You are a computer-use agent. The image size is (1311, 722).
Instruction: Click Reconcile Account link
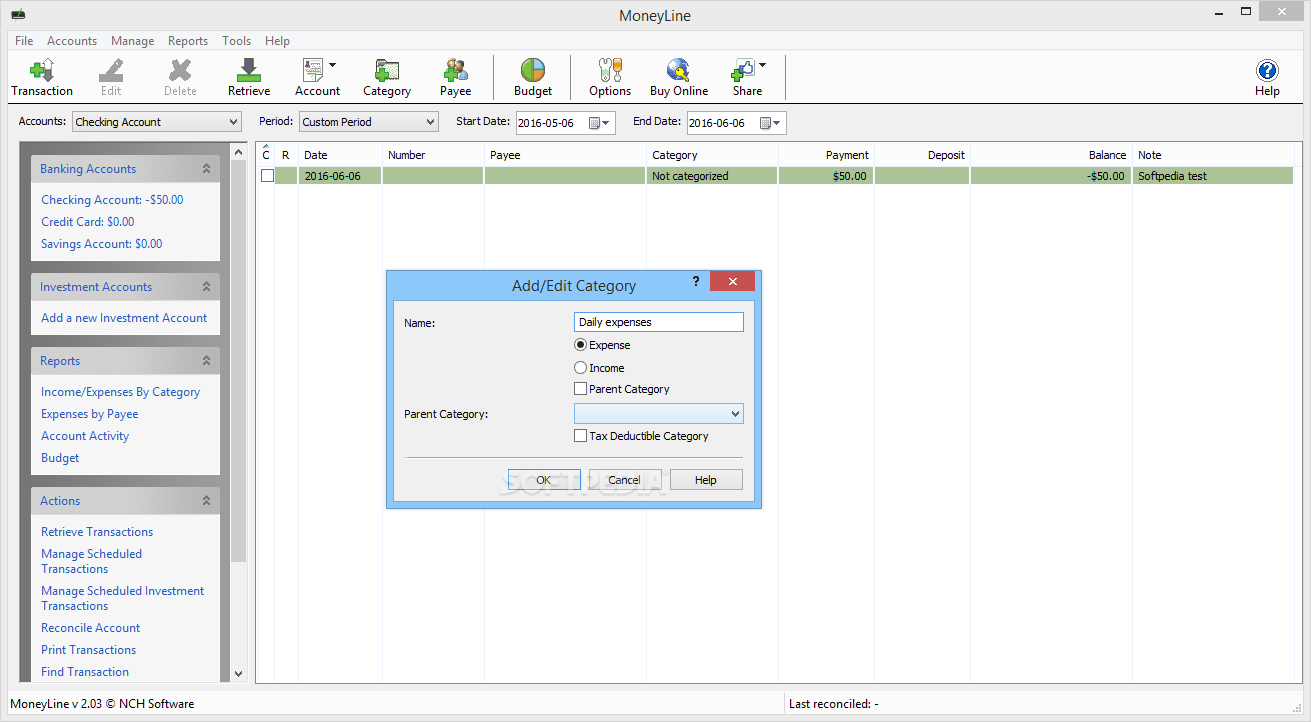point(90,628)
